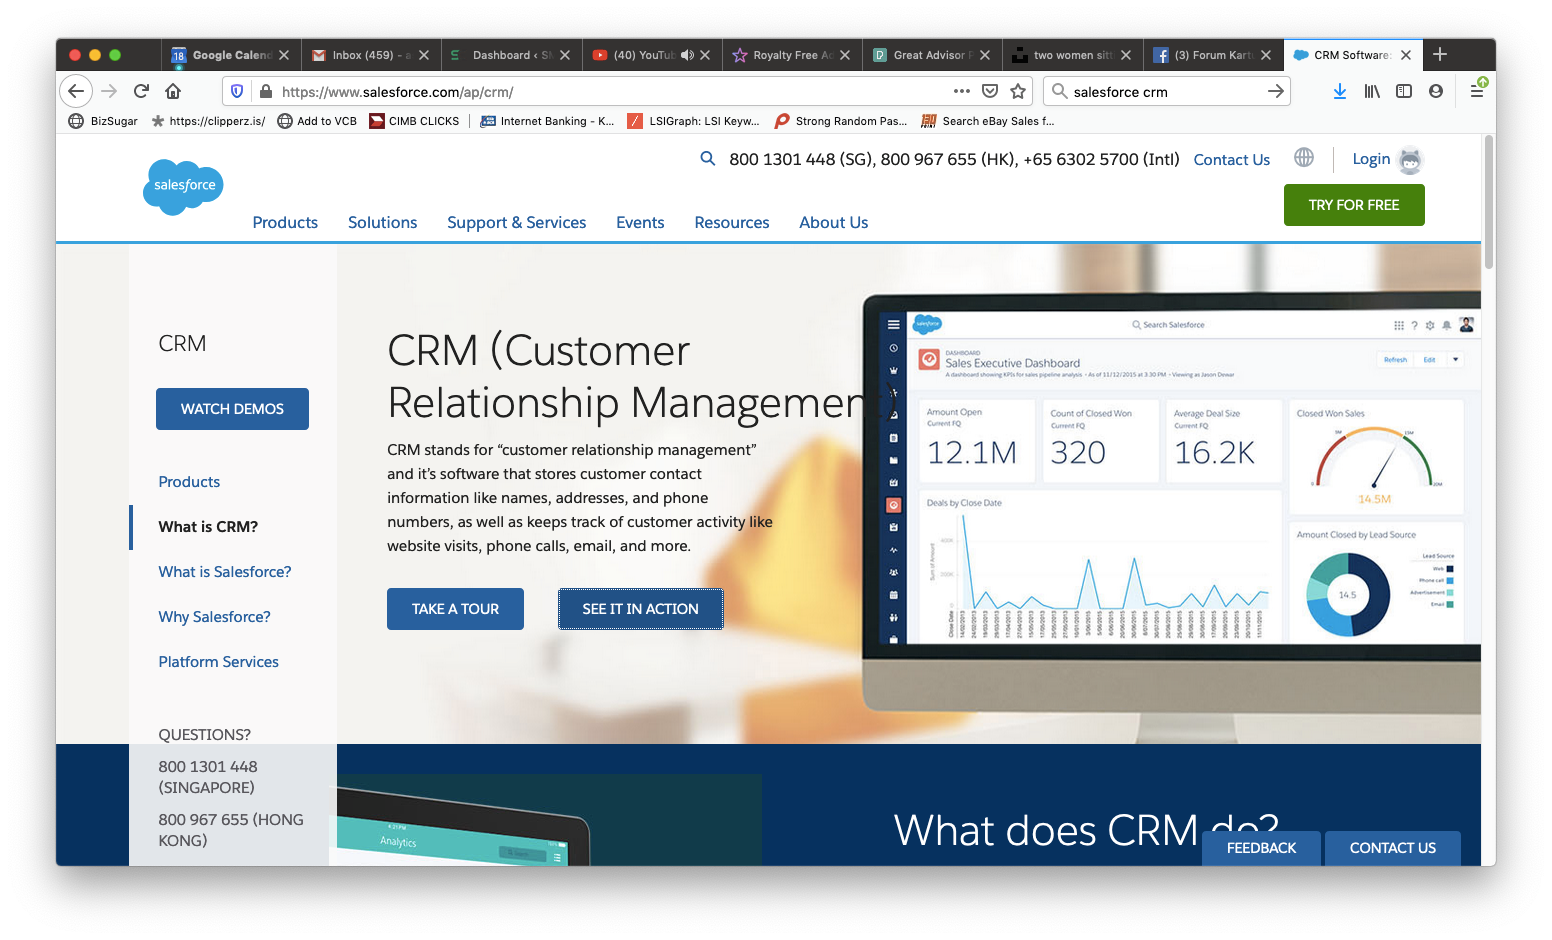The height and width of the screenshot is (940, 1552).
Task: Open tracking protection shield in address bar
Action: (237, 91)
